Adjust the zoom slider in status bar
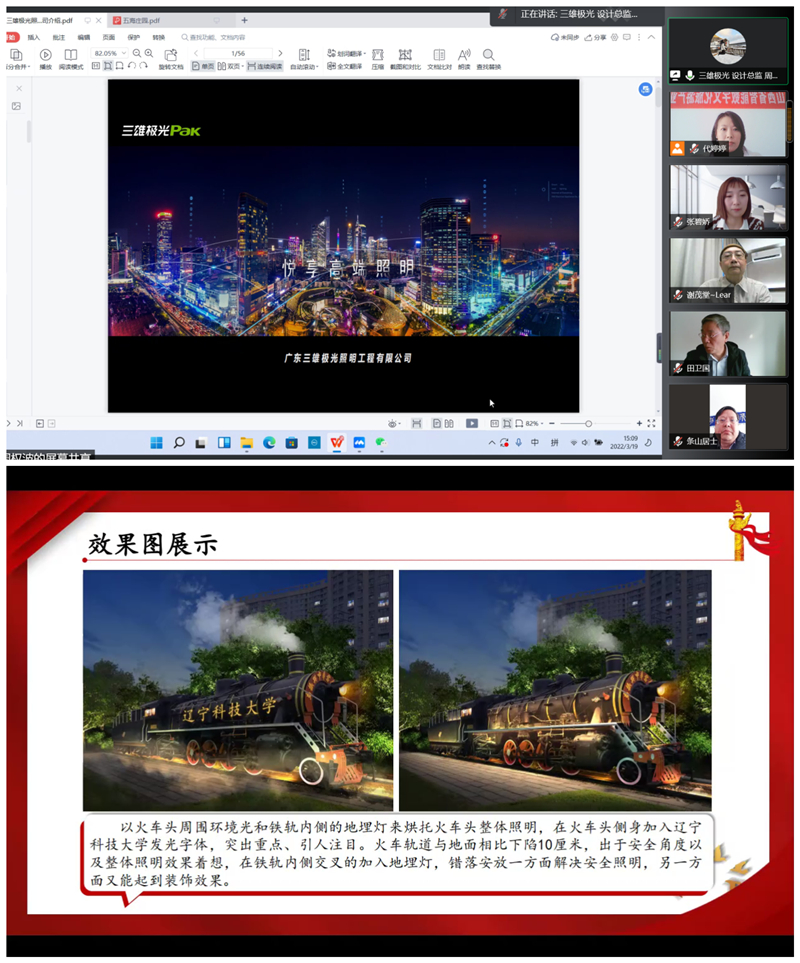 [x=588, y=424]
